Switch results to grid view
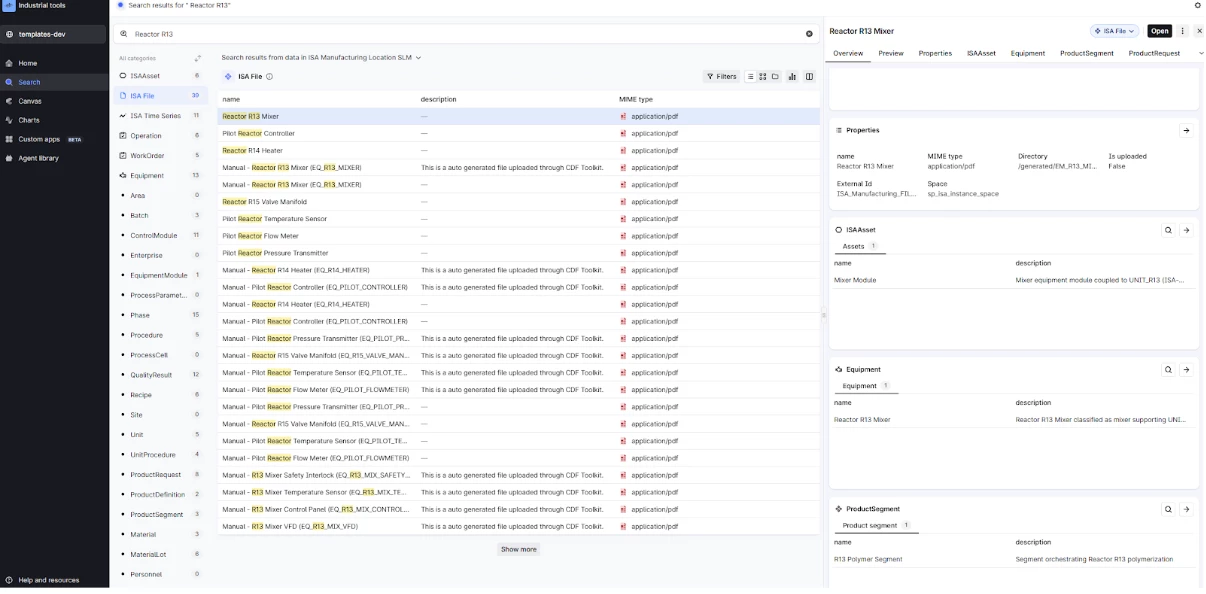This screenshot has width=1206, height=594. click(762, 77)
